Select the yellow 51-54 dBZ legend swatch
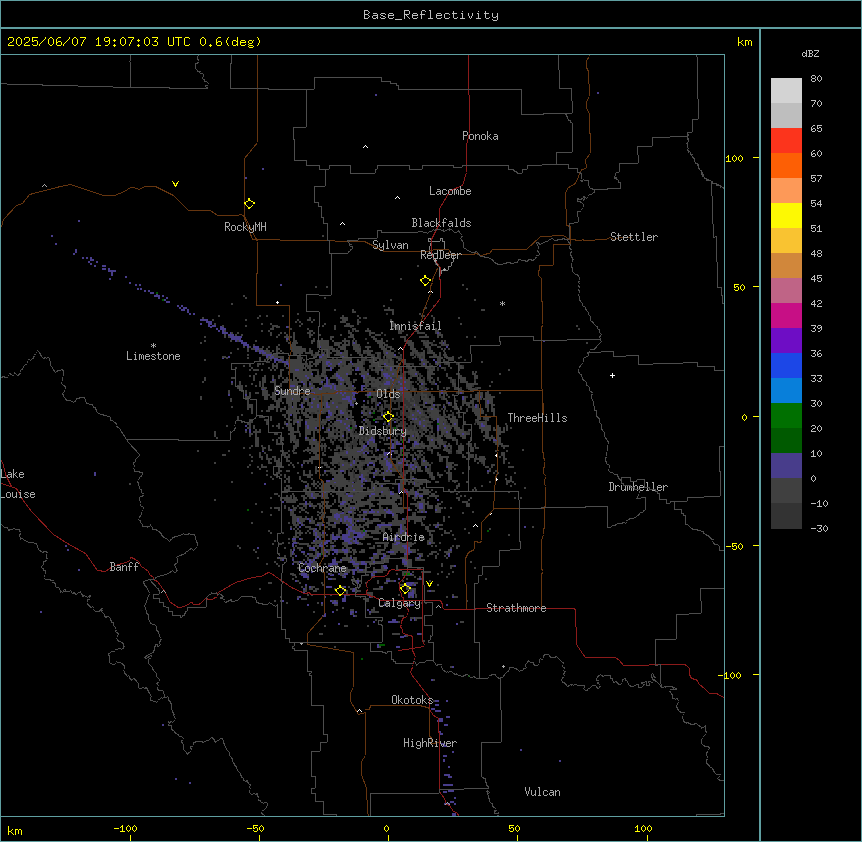 [786, 215]
